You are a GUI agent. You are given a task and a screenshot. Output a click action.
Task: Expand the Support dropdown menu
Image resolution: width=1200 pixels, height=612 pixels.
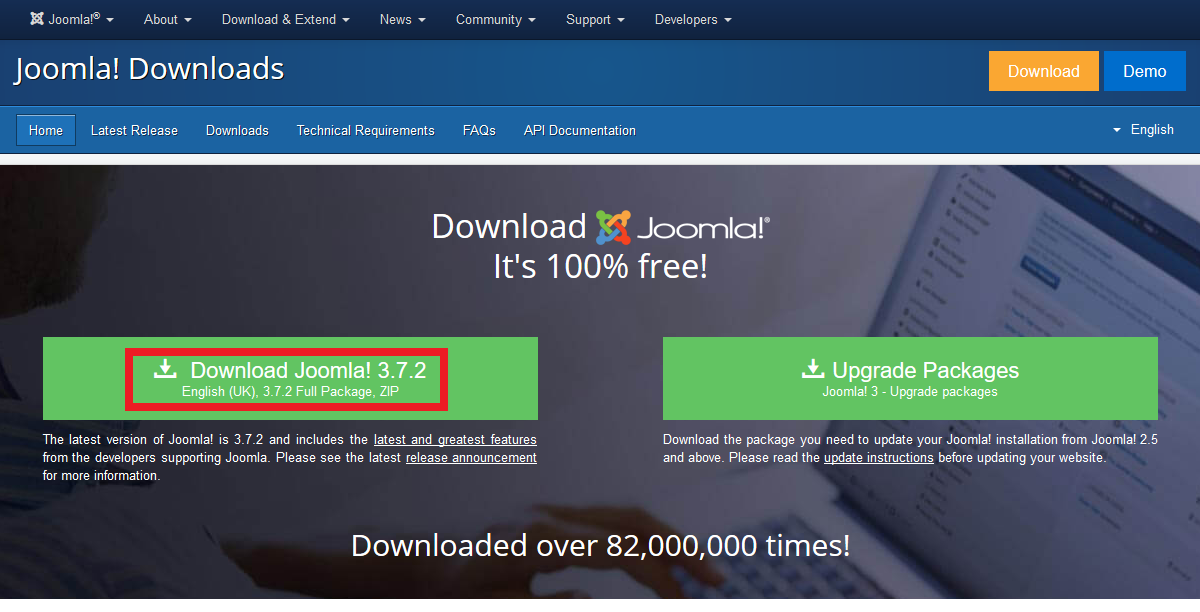[x=595, y=19]
